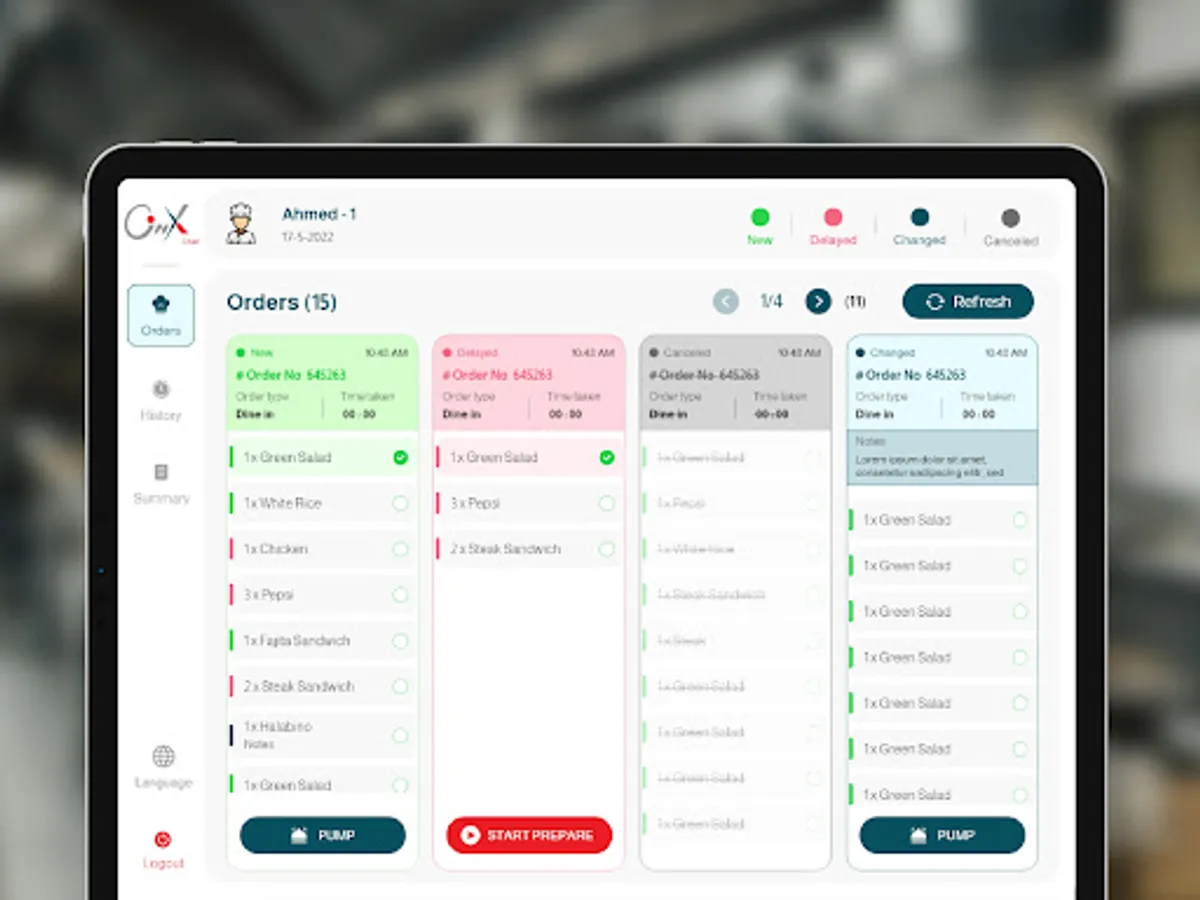Screen dimensions: 1200x900
Task: Click the Logout icon in the sidebar
Action: pos(162,841)
